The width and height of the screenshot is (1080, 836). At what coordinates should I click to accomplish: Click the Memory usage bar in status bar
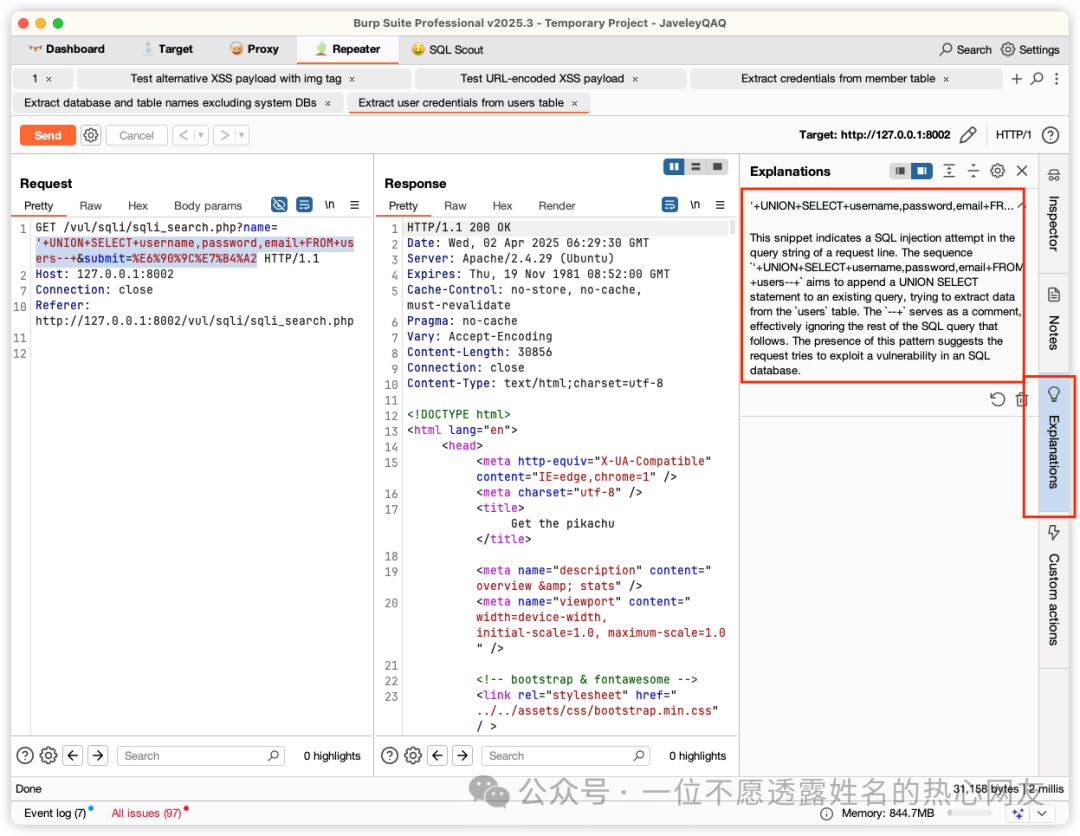[970, 813]
